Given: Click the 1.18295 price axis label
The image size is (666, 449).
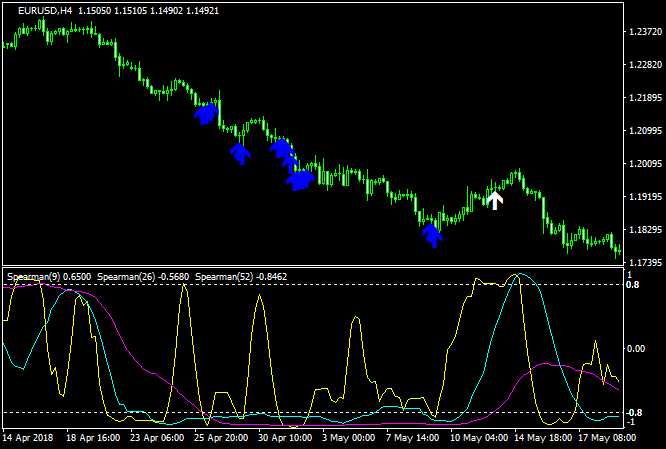Looking at the screenshot, I should 644,230.
